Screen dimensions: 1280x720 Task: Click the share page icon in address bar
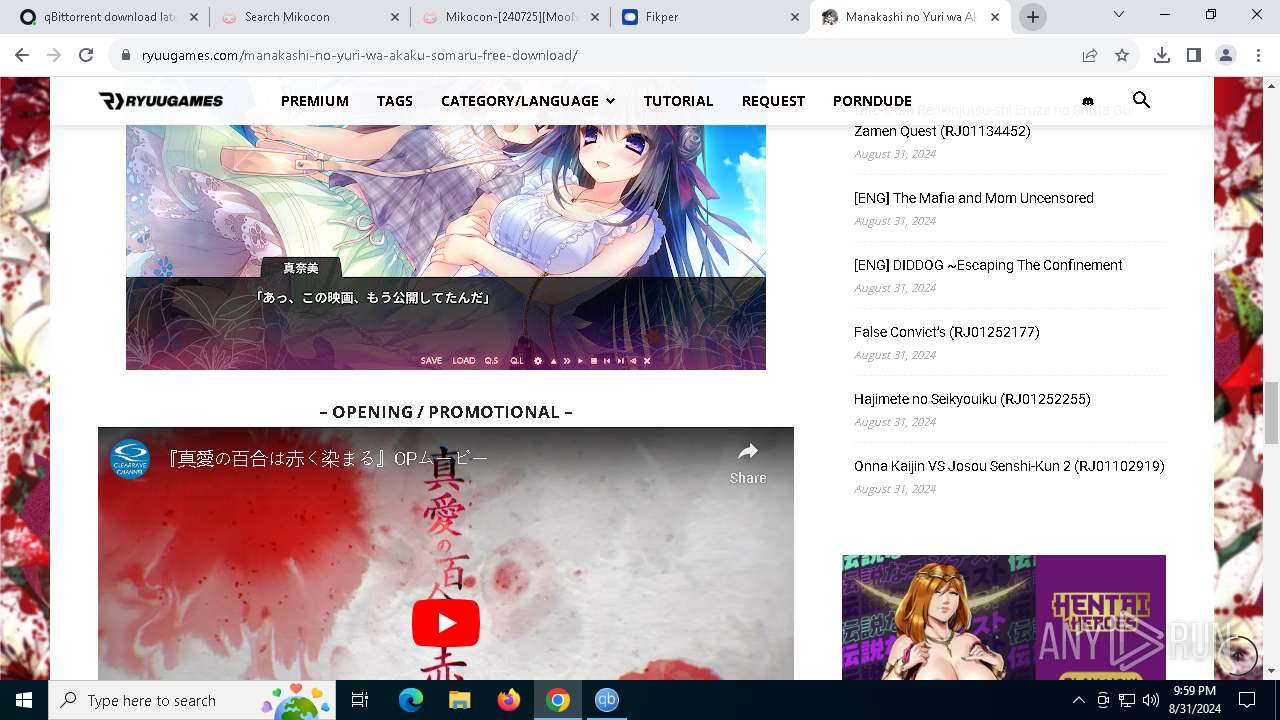click(1090, 55)
